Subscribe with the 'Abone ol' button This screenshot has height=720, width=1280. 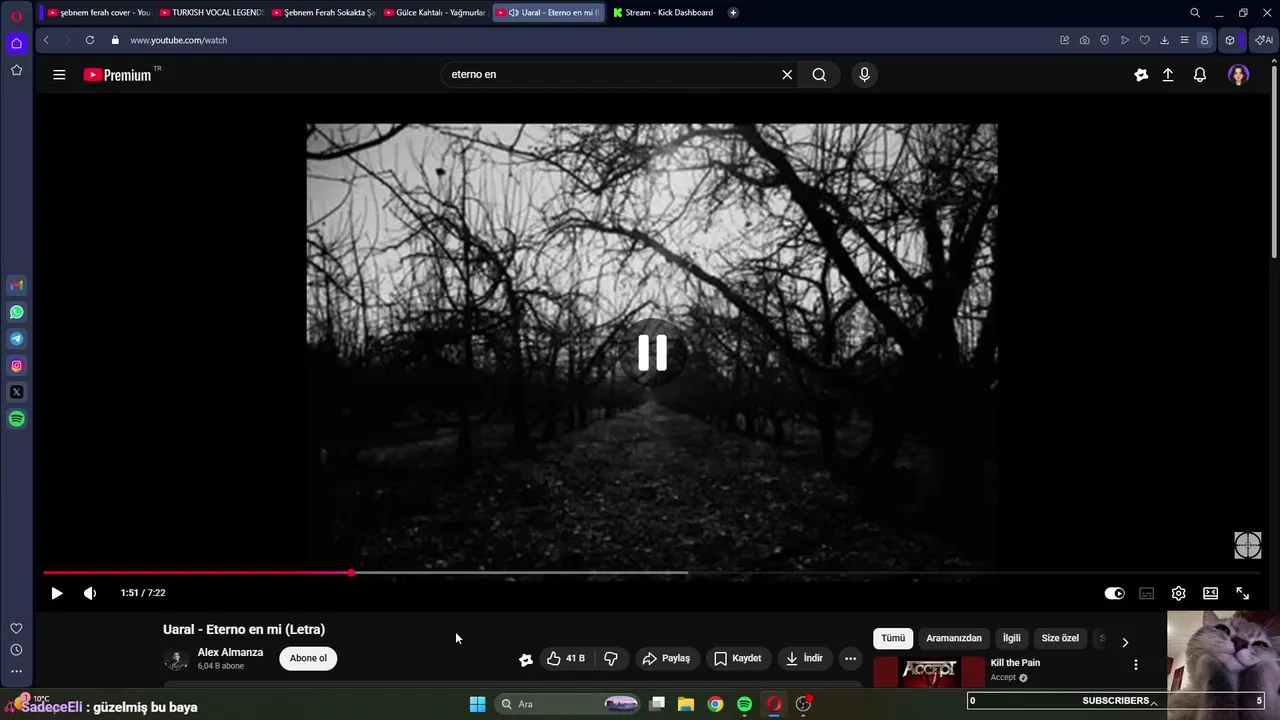pyautogui.click(x=308, y=658)
